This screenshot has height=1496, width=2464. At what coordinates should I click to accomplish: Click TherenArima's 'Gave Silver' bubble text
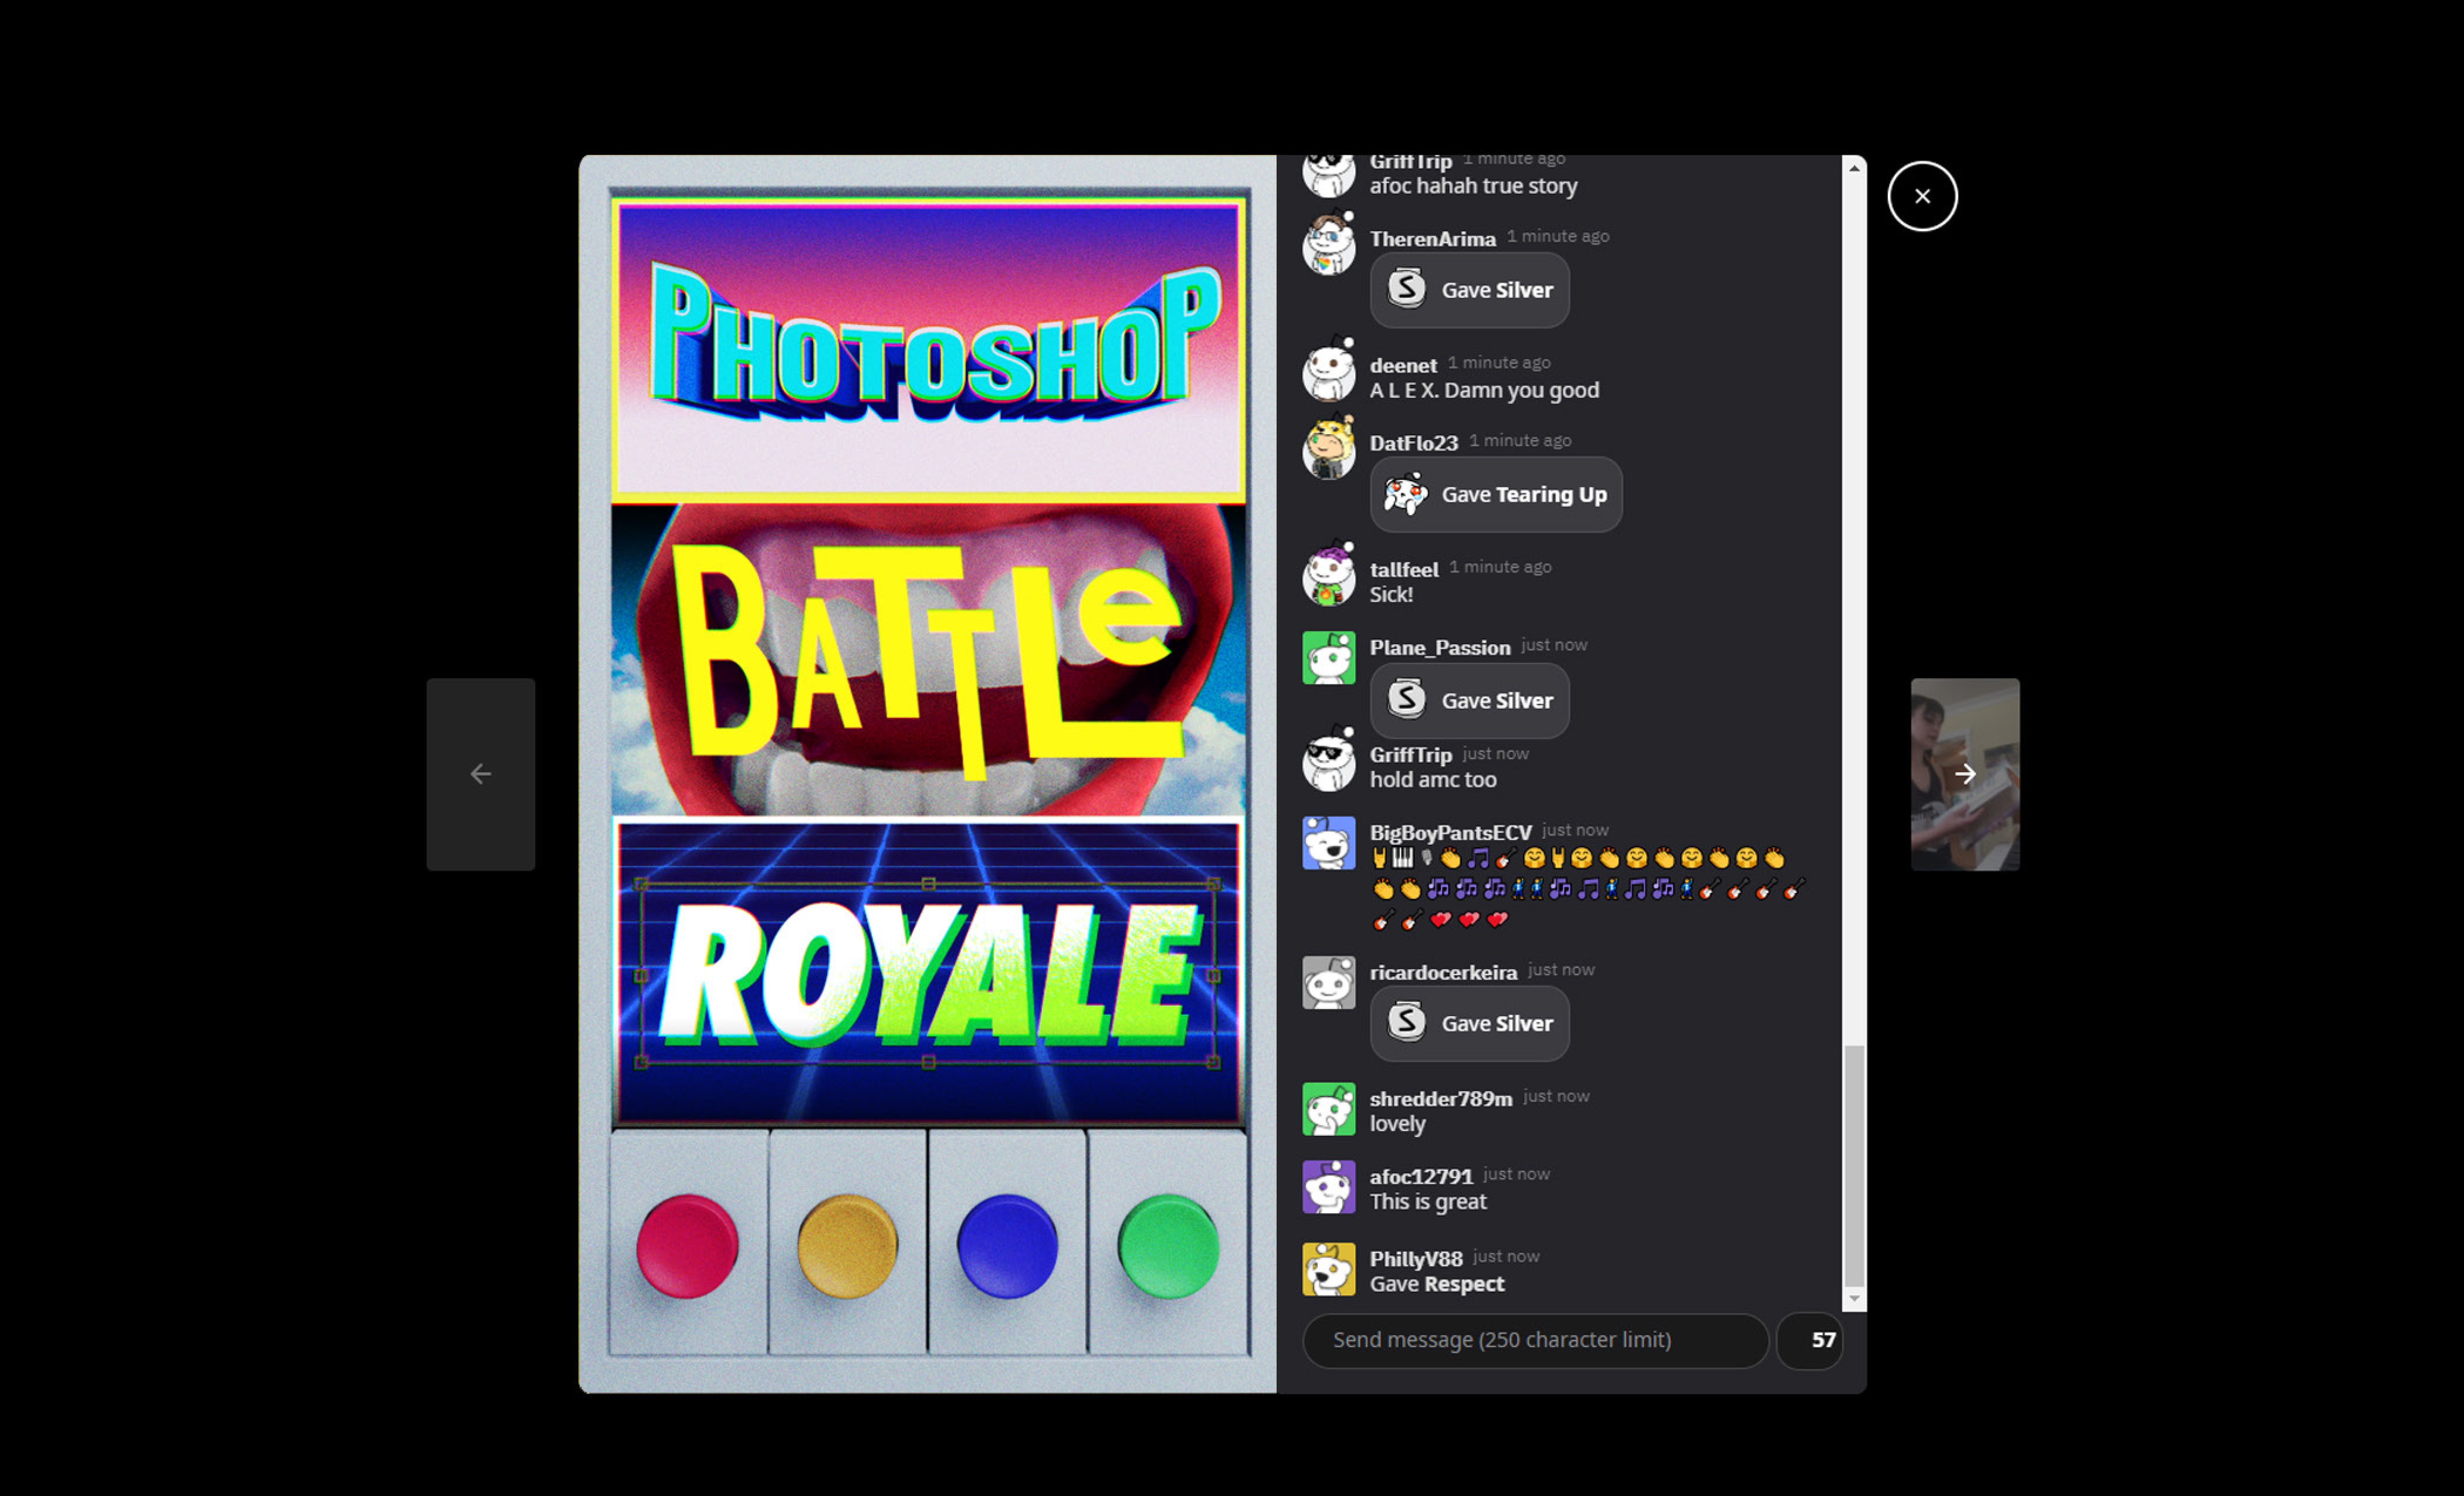point(1497,290)
